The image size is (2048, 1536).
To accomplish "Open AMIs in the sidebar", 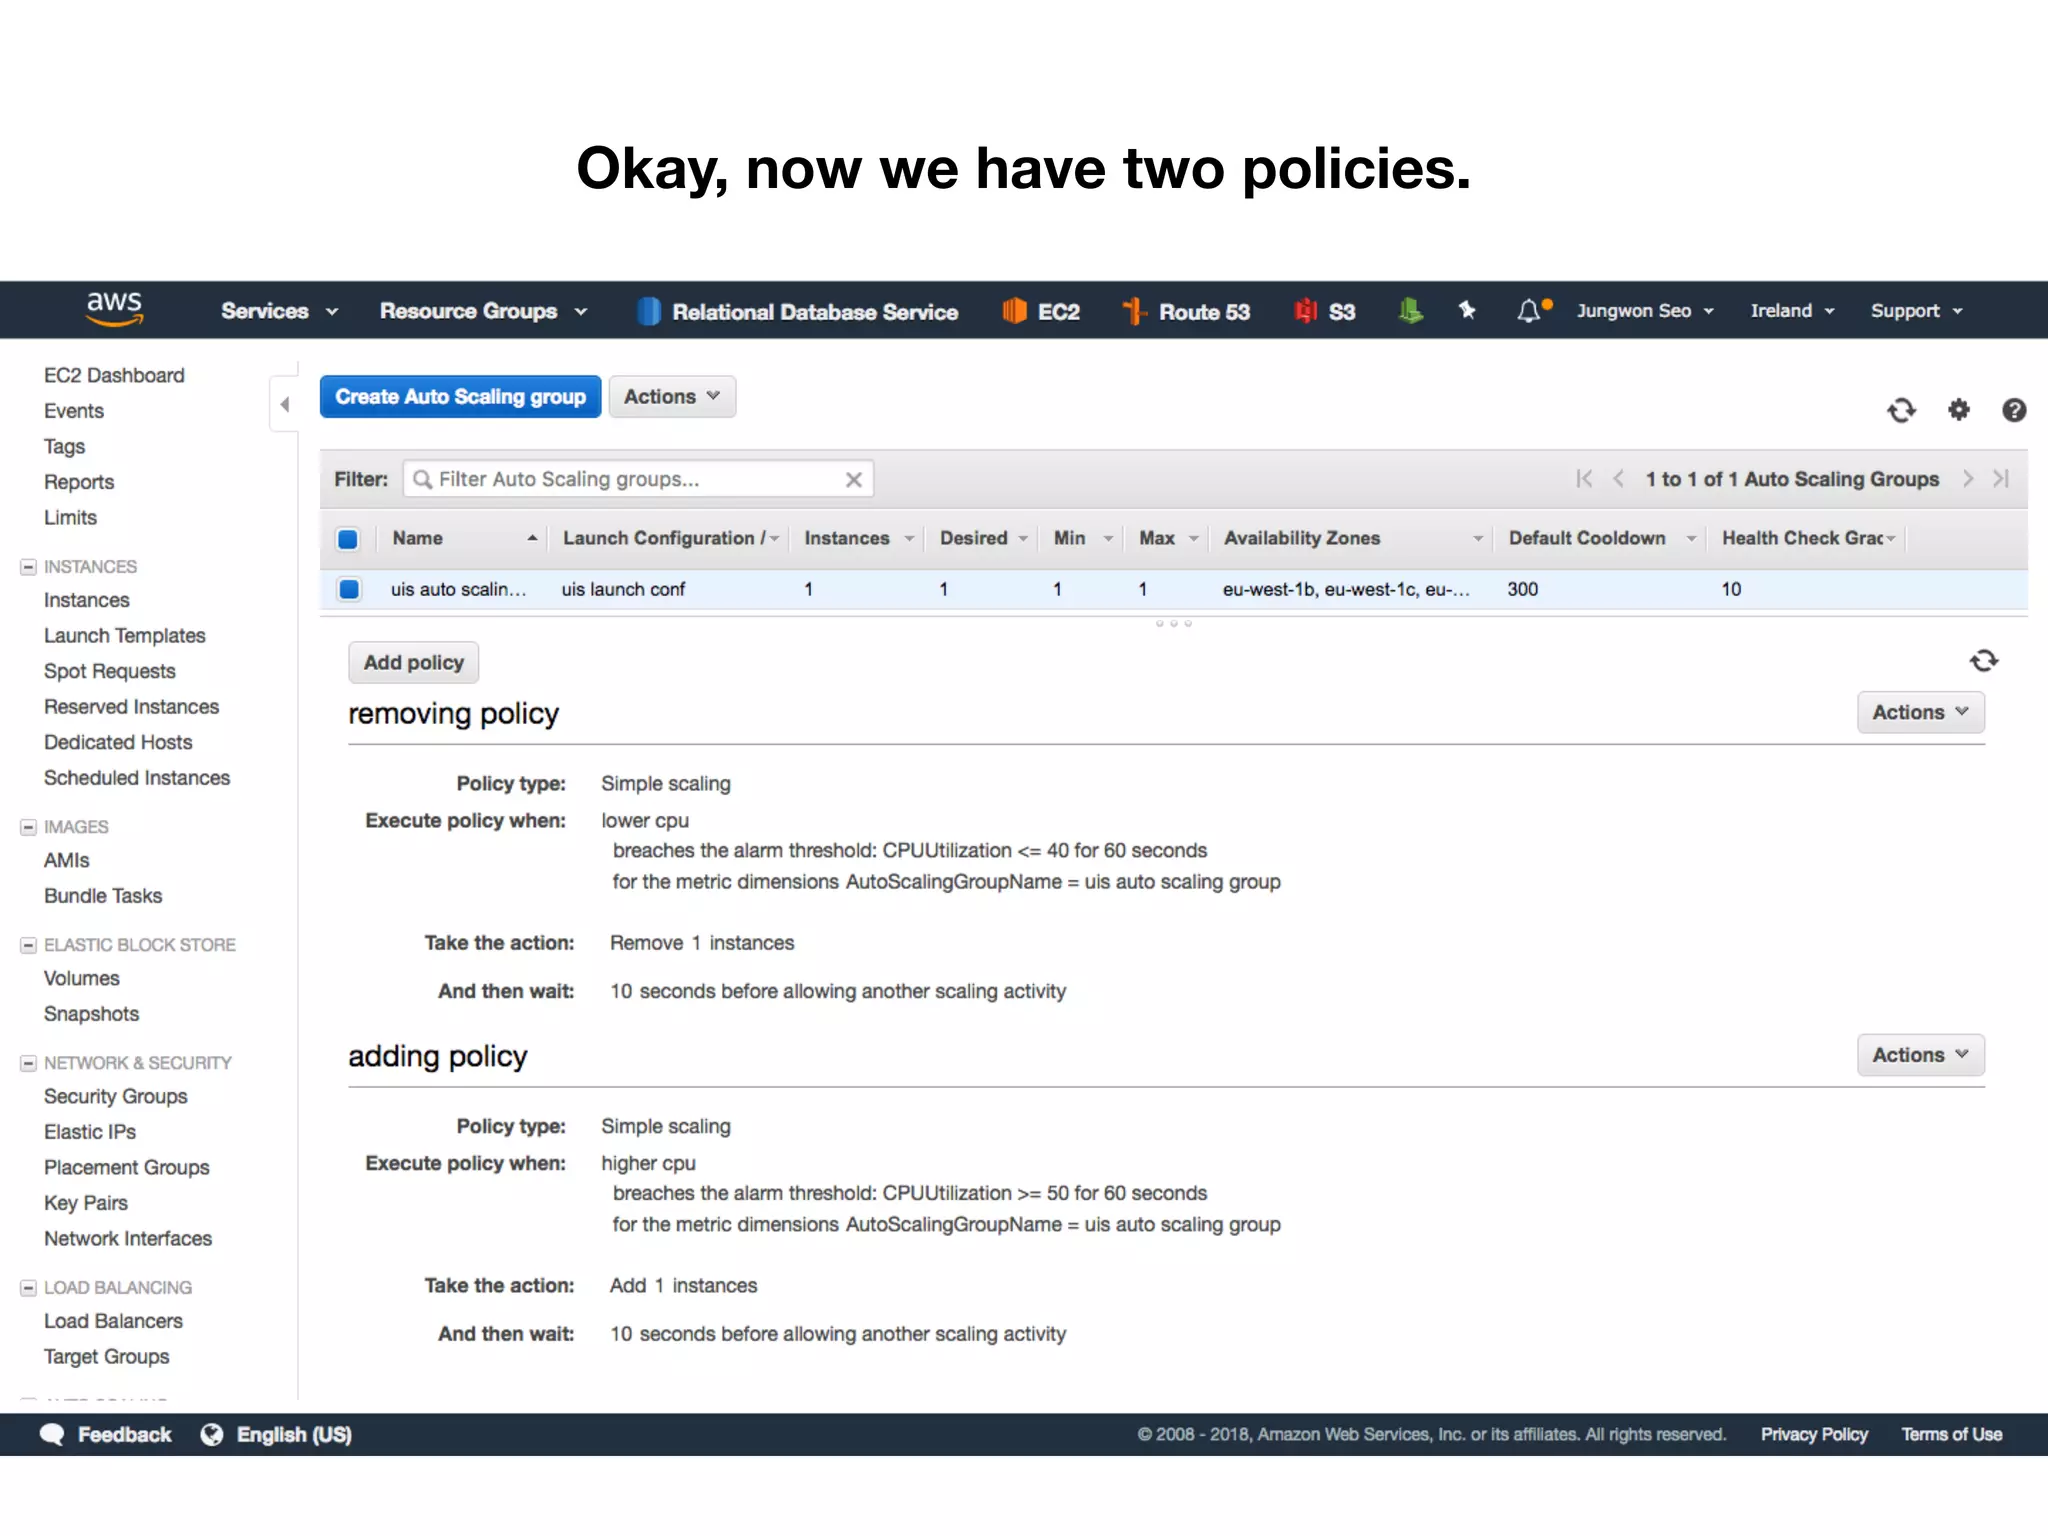I will [66, 860].
